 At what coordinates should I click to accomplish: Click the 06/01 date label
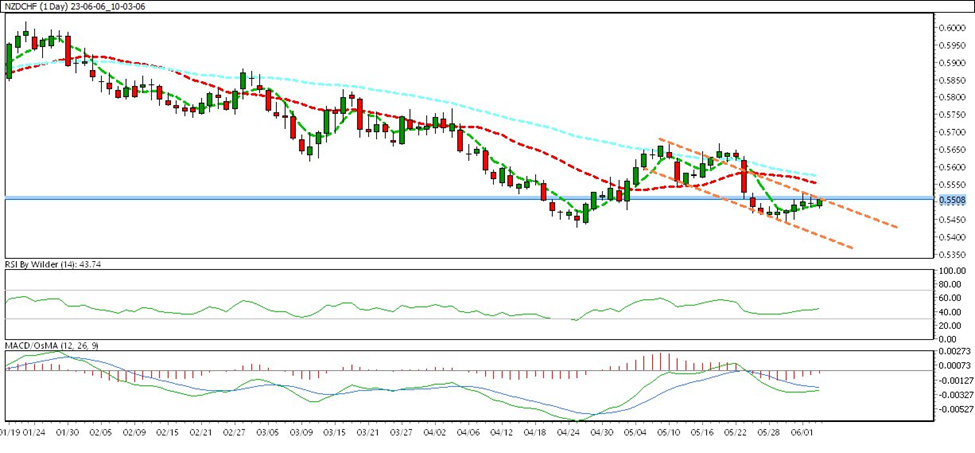803,430
